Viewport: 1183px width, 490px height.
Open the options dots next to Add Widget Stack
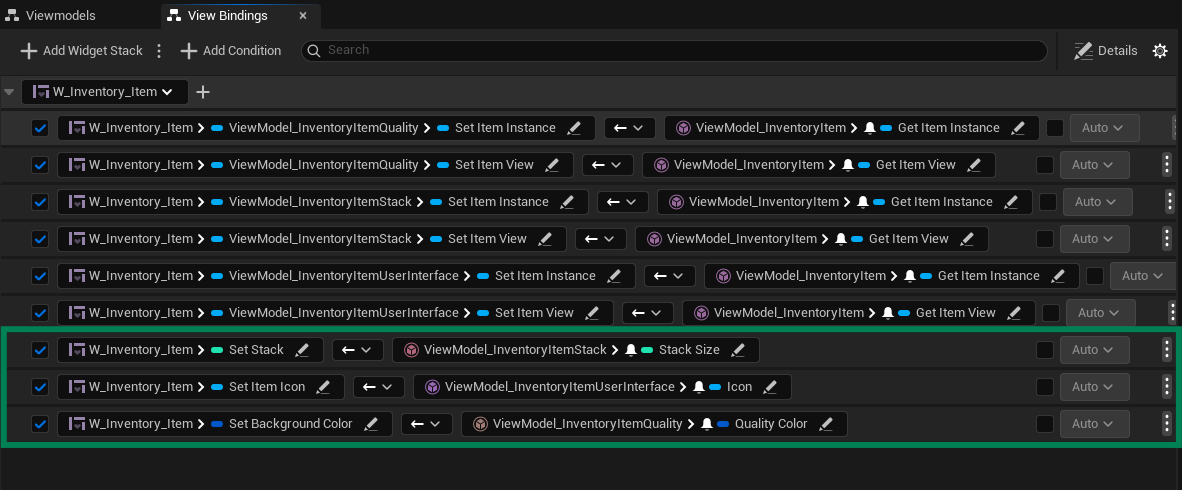pos(159,51)
